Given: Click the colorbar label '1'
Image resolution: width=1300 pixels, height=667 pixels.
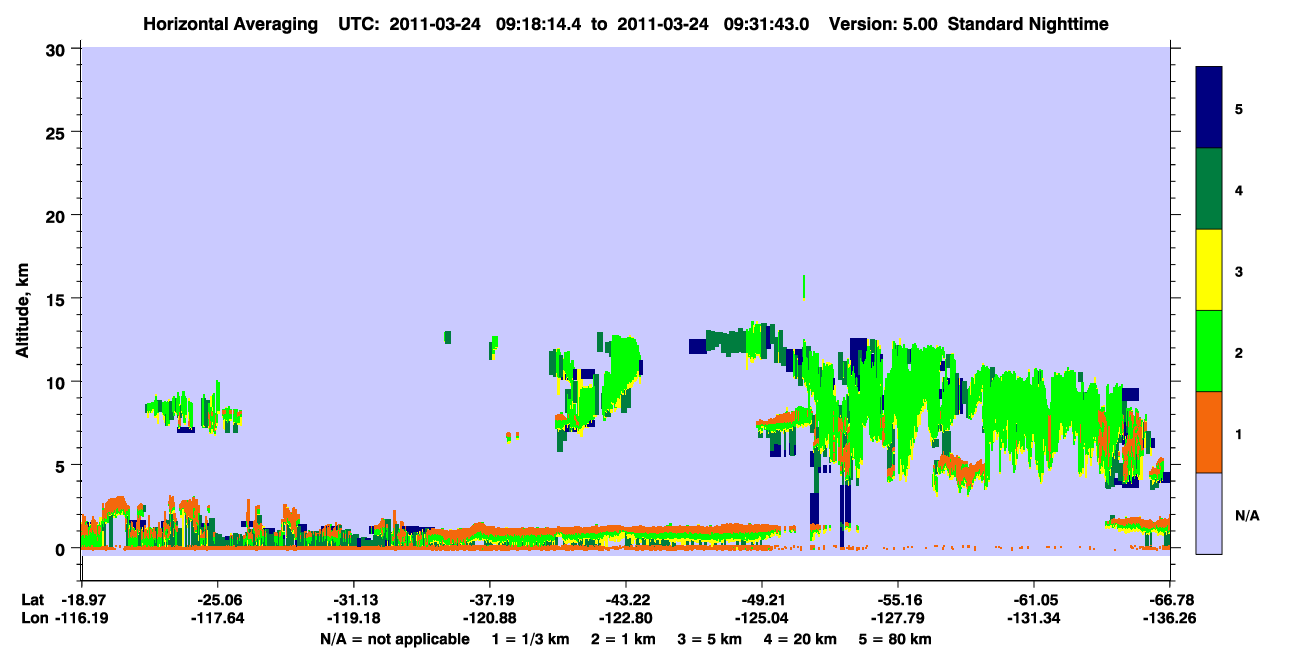Looking at the screenshot, I should click(x=1239, y=433).
